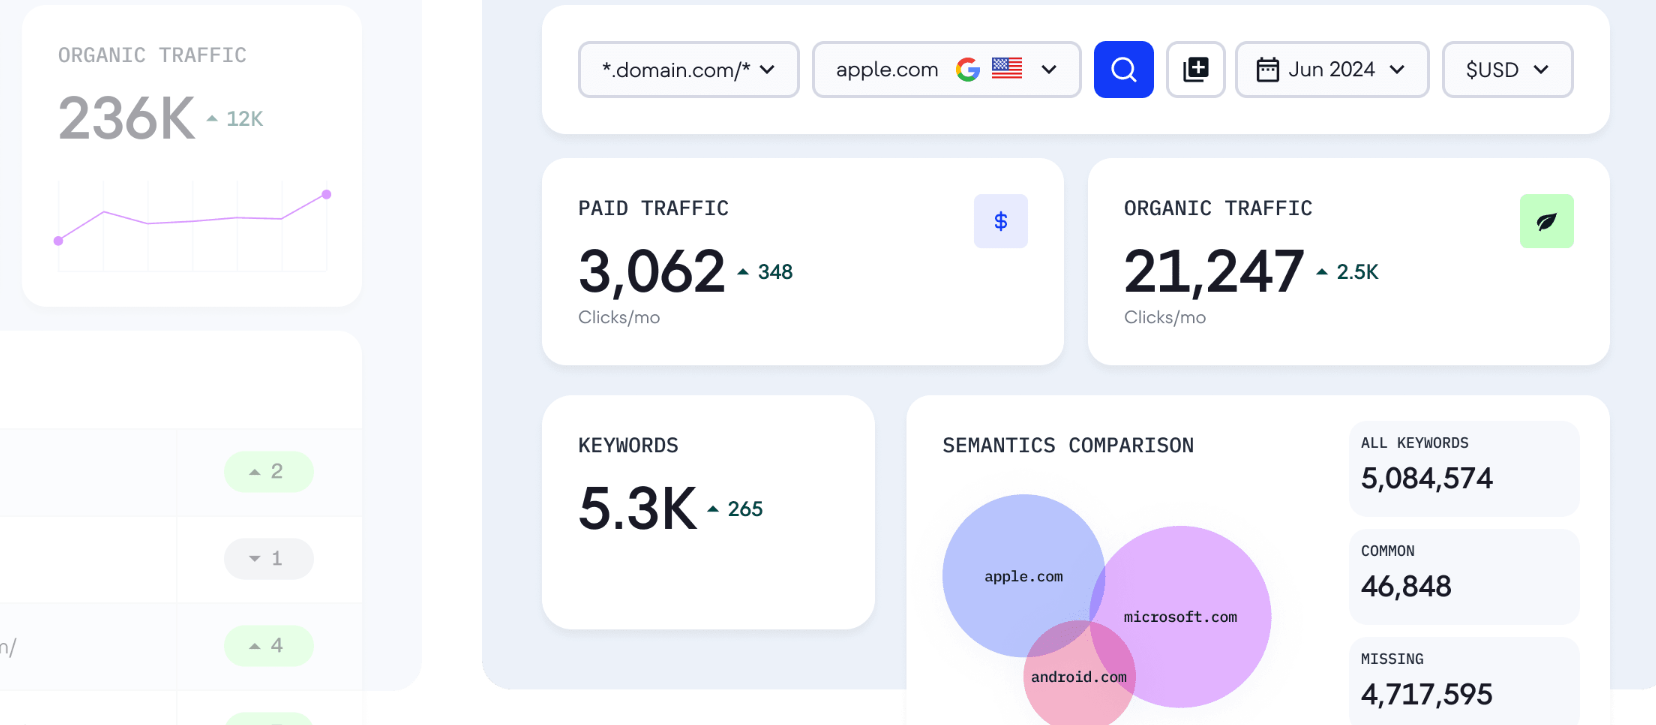The width and height of the screenshot is (1656, 725).
Task: Click the 2.5K increase indicator in Organic Traffic
Action: pos(1347,272)
